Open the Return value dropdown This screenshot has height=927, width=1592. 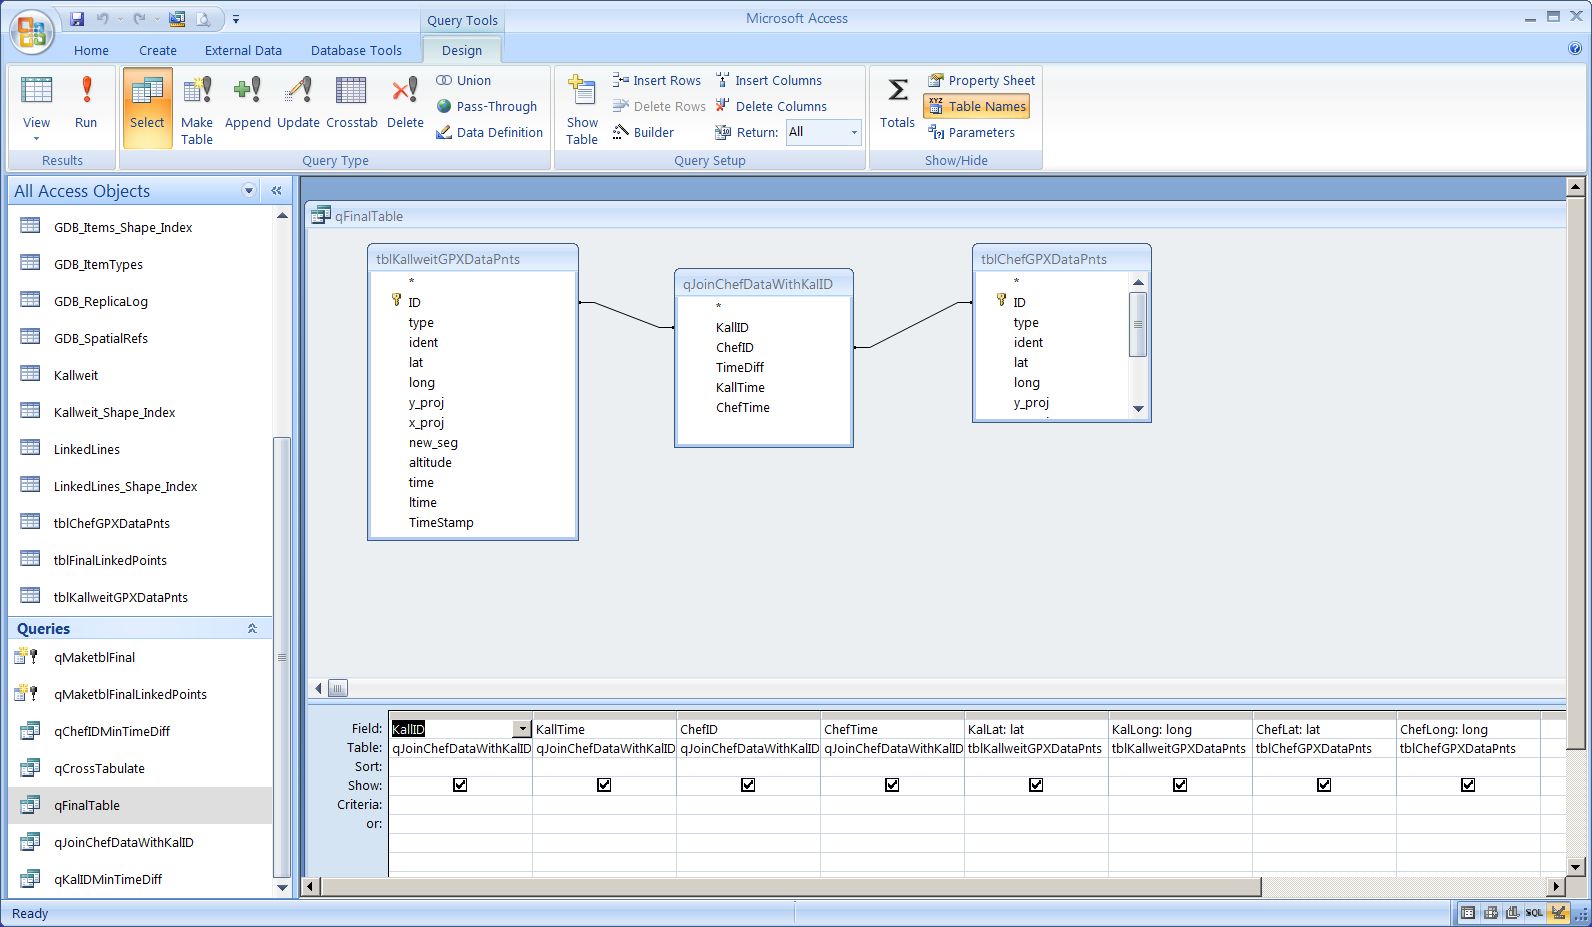coord(853,132)
